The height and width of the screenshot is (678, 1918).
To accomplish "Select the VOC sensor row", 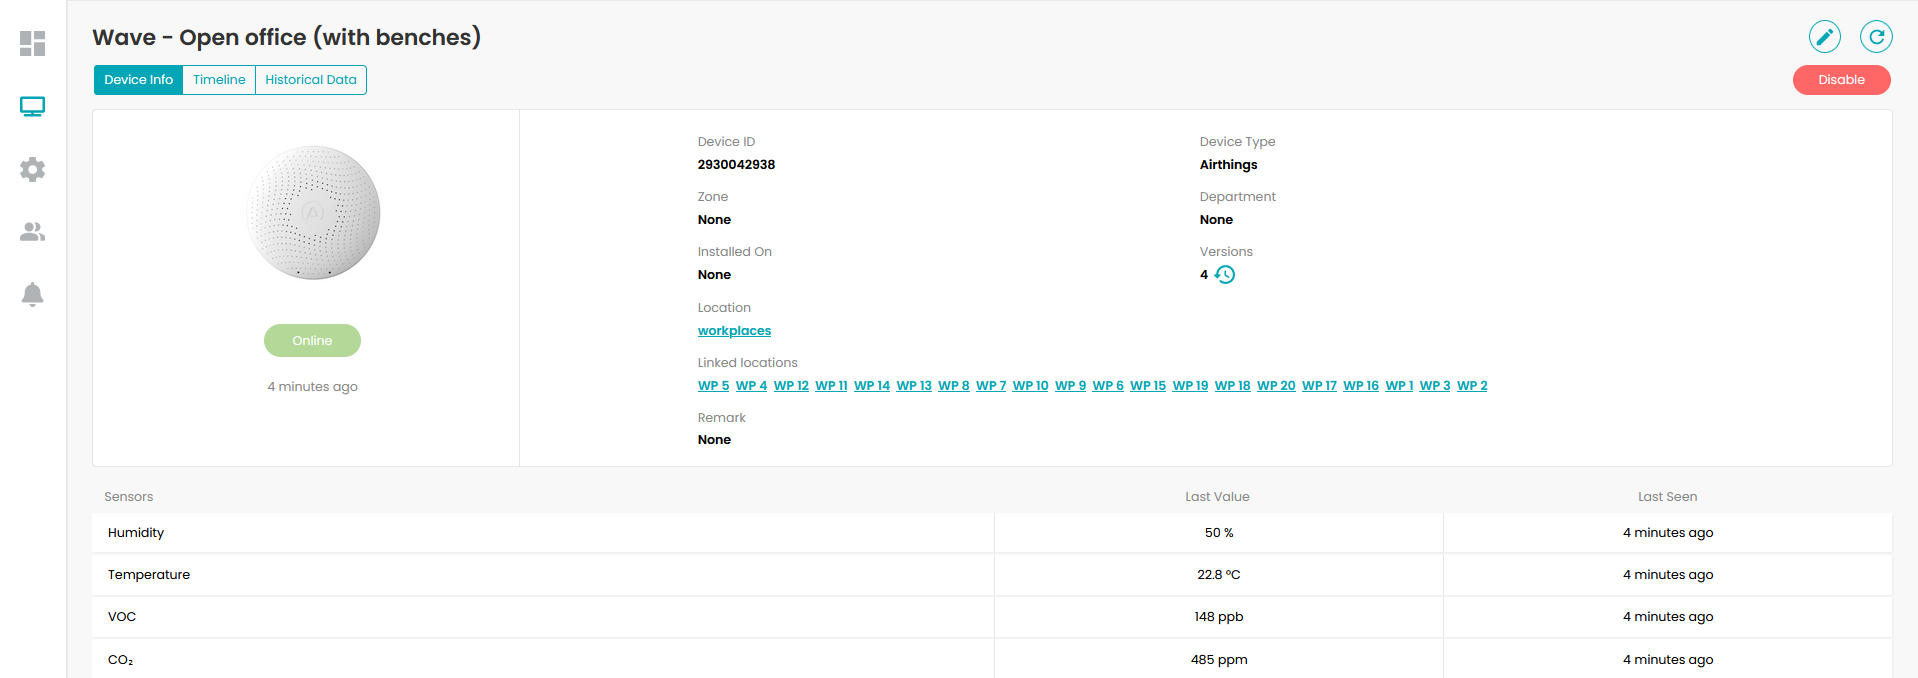I will [x=992, y=617].
